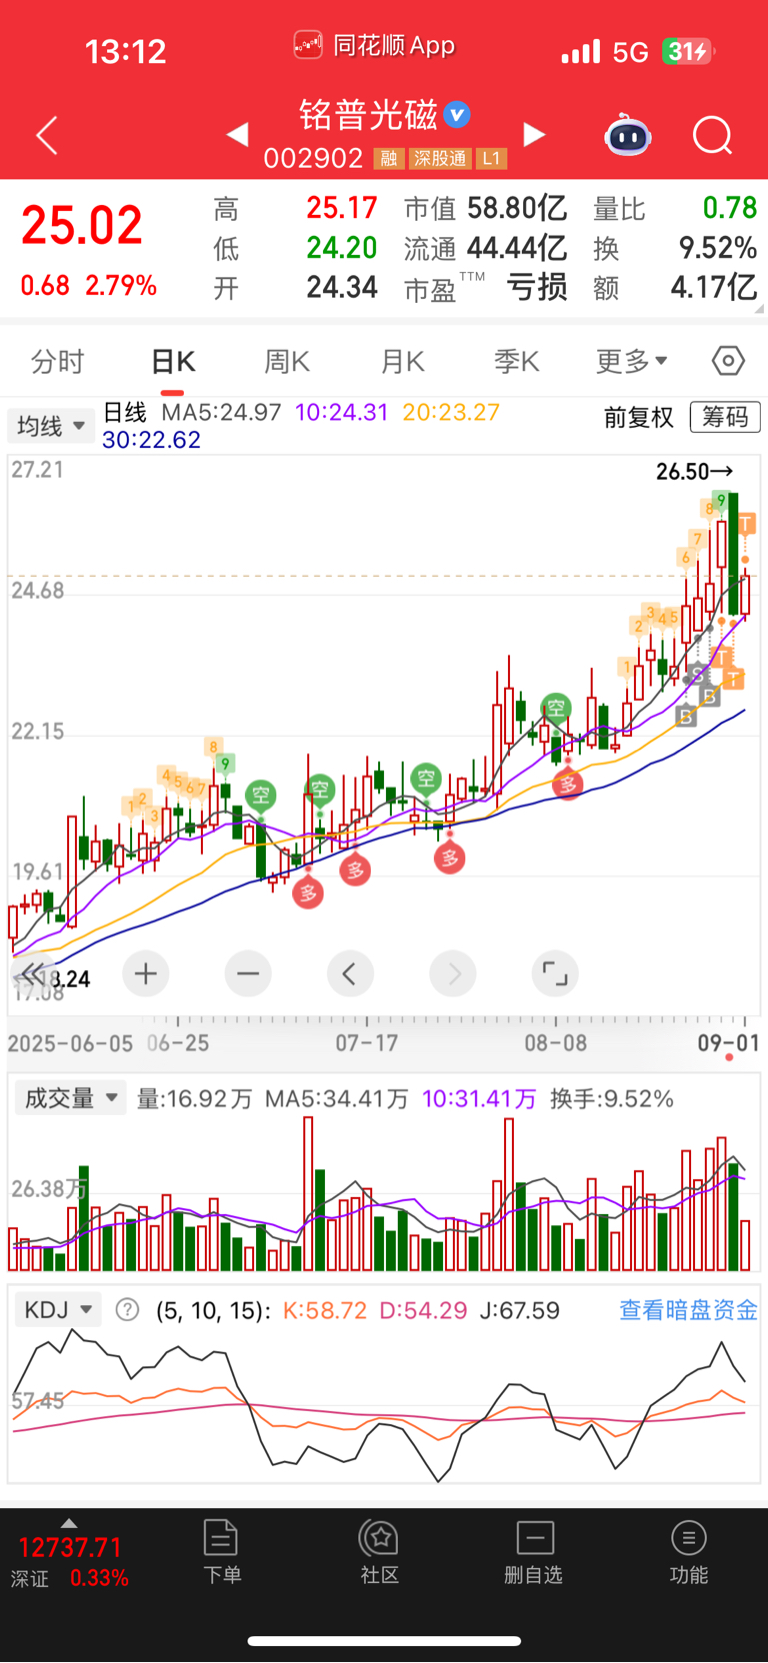Move chart left with the chevron button

tap(350, 973)
